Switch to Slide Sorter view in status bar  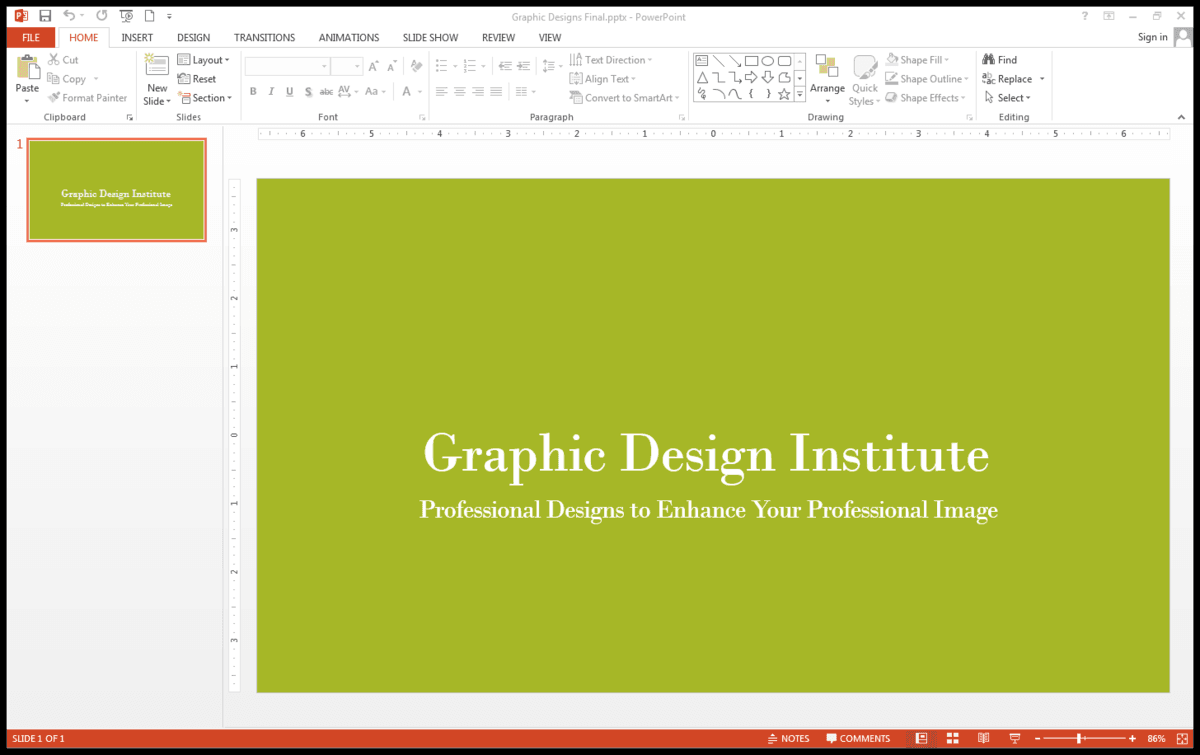coord(953,738)
